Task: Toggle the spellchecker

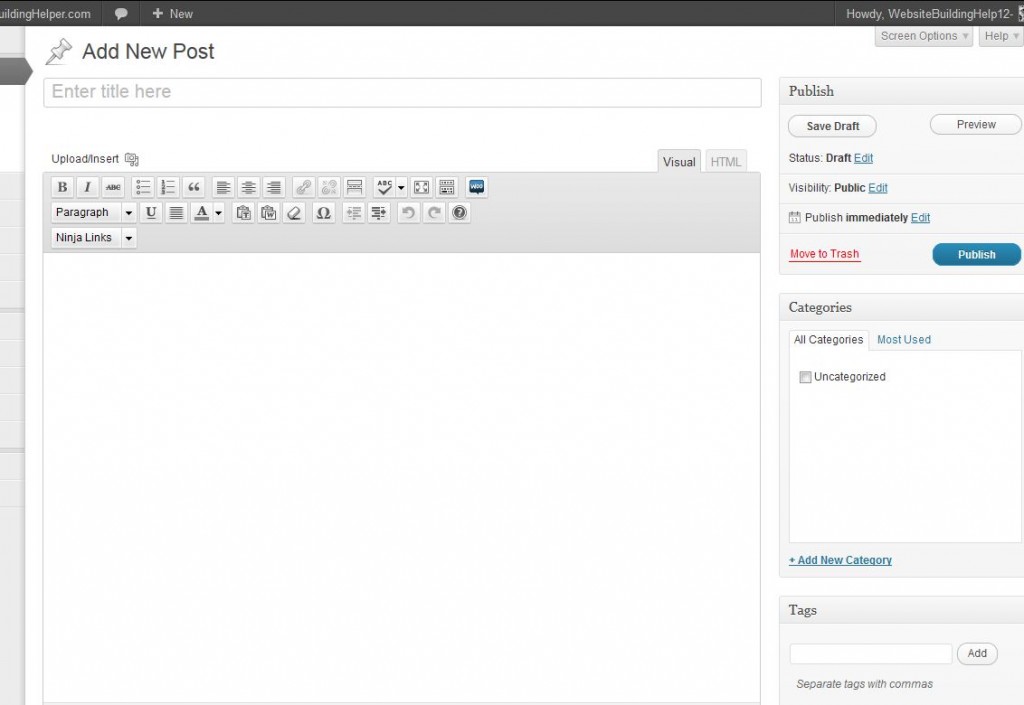Action: 385,187
